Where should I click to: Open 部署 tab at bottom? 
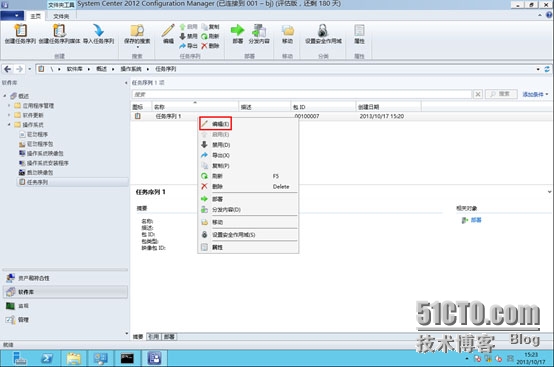coord(169,337)
